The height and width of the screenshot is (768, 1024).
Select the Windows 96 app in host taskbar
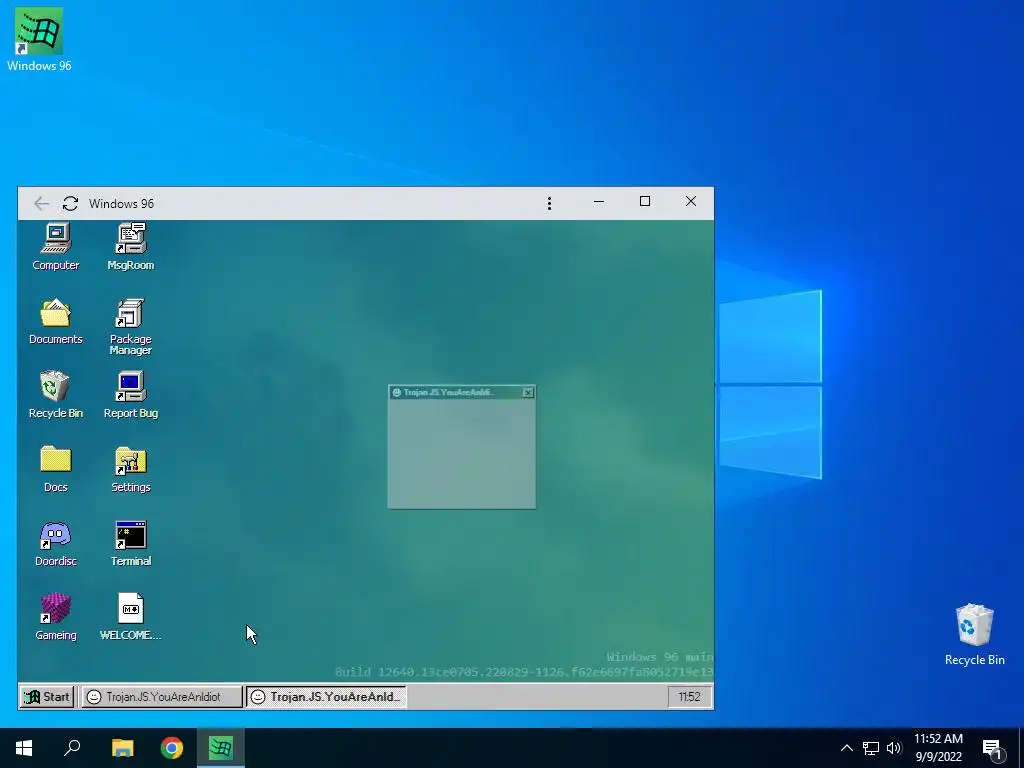(221, 748)
